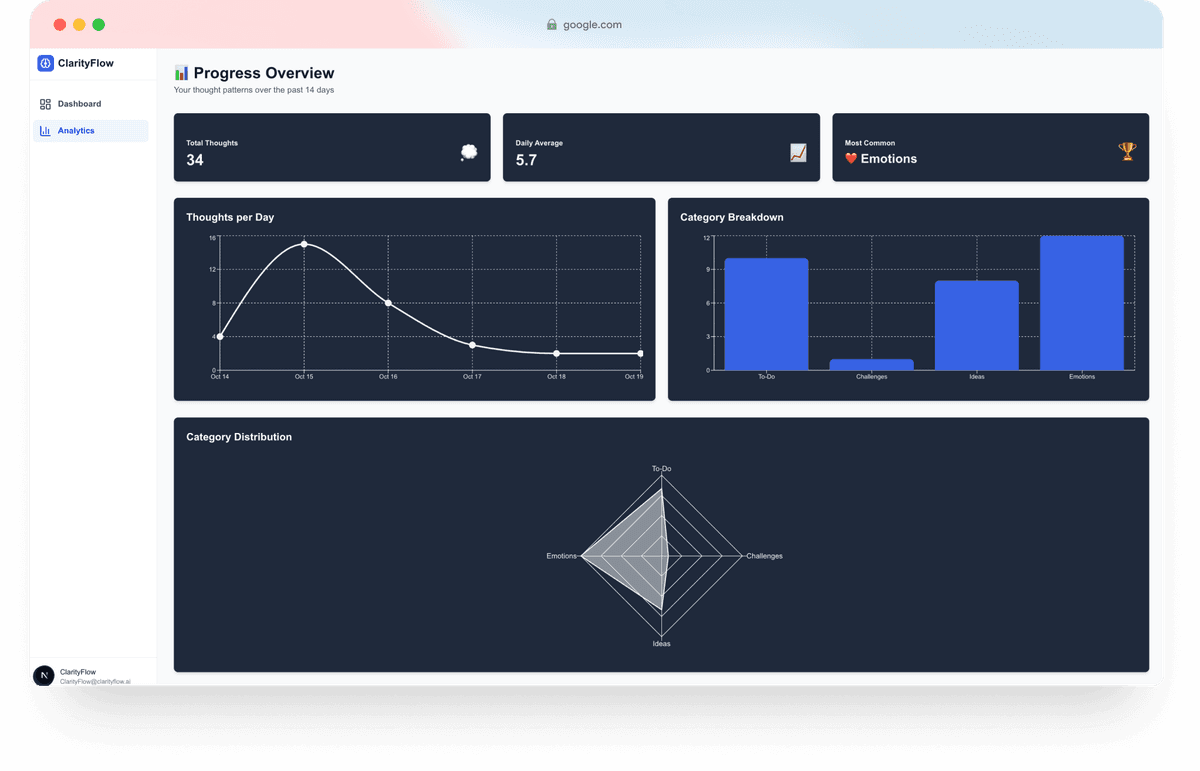Image resolution: width=1200 pixels, height=771 pixels.
Task: Select the Dashboard grid icon in sidebar
Action: point(44,104)
